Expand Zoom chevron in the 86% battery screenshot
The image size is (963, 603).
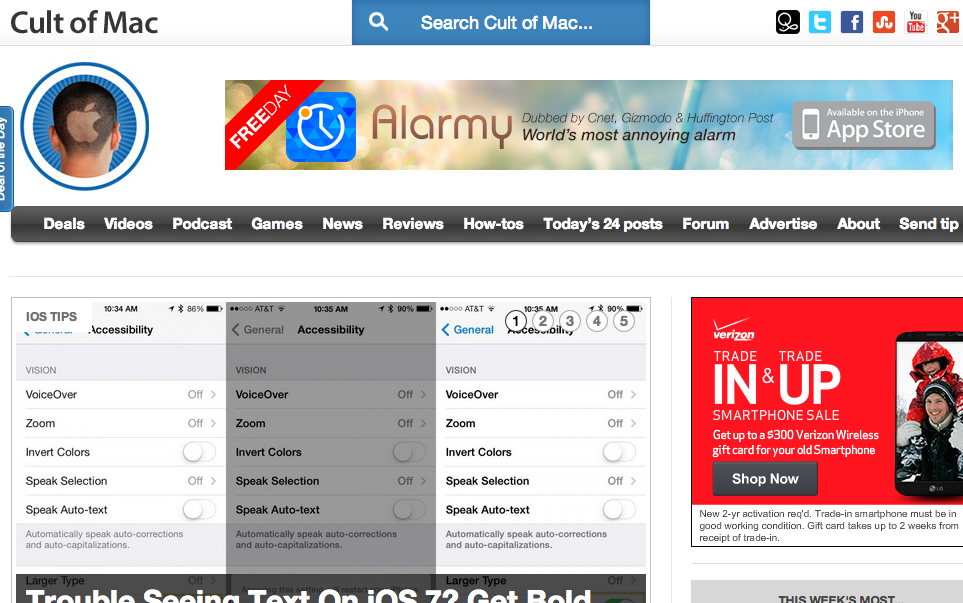213,423
